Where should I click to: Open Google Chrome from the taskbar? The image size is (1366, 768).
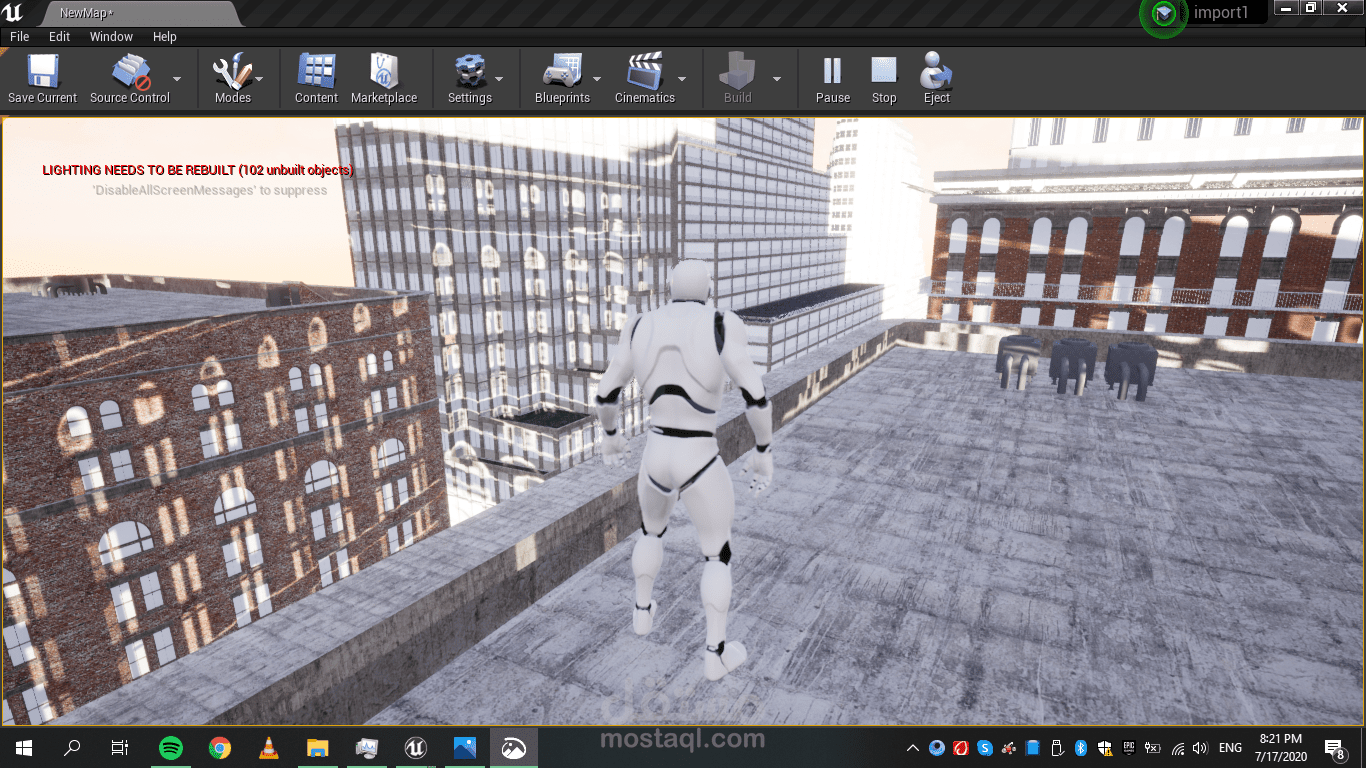pyautogui.click(x=220, y=747)
